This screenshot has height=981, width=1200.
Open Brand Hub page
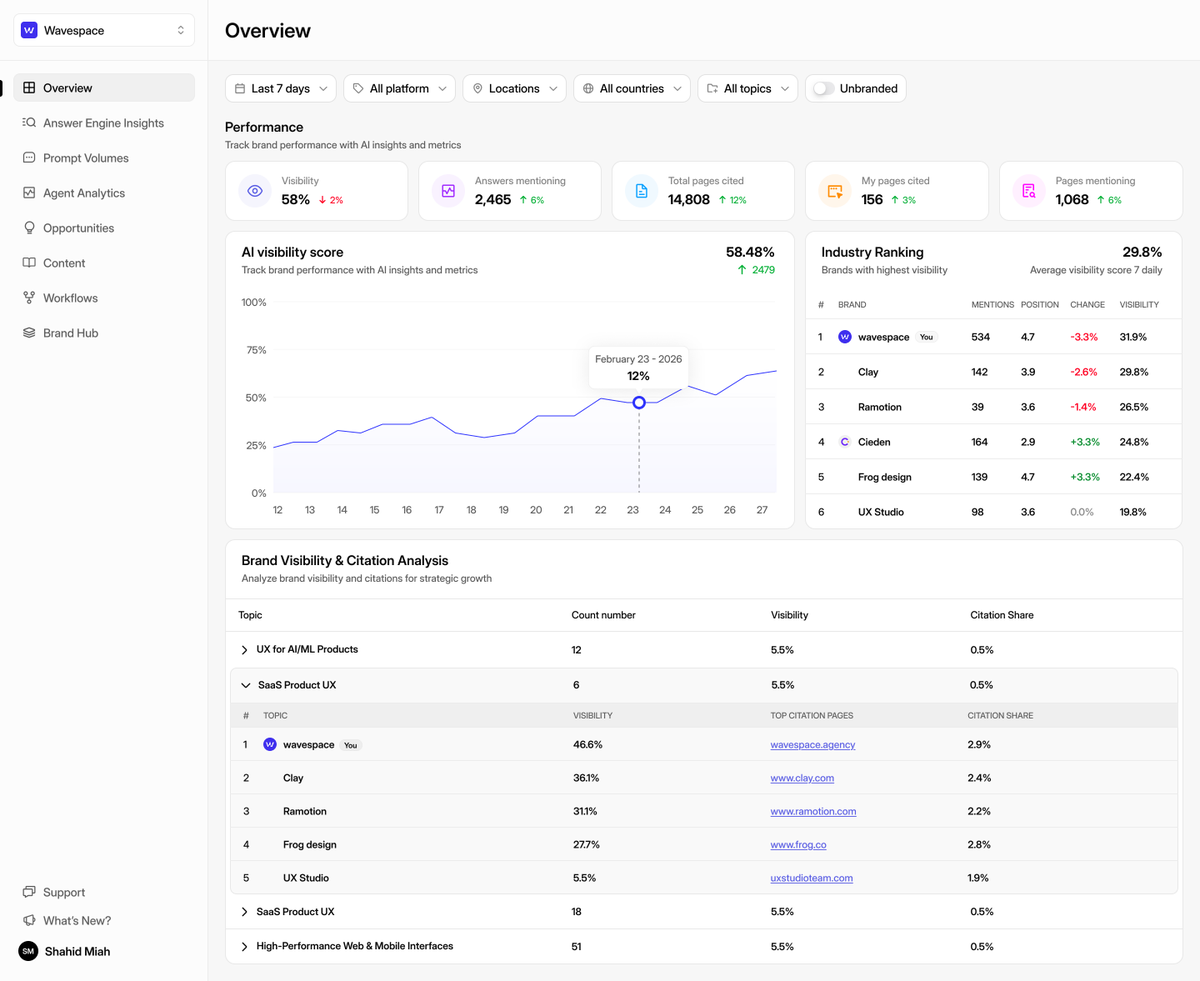tap(104, 333)
